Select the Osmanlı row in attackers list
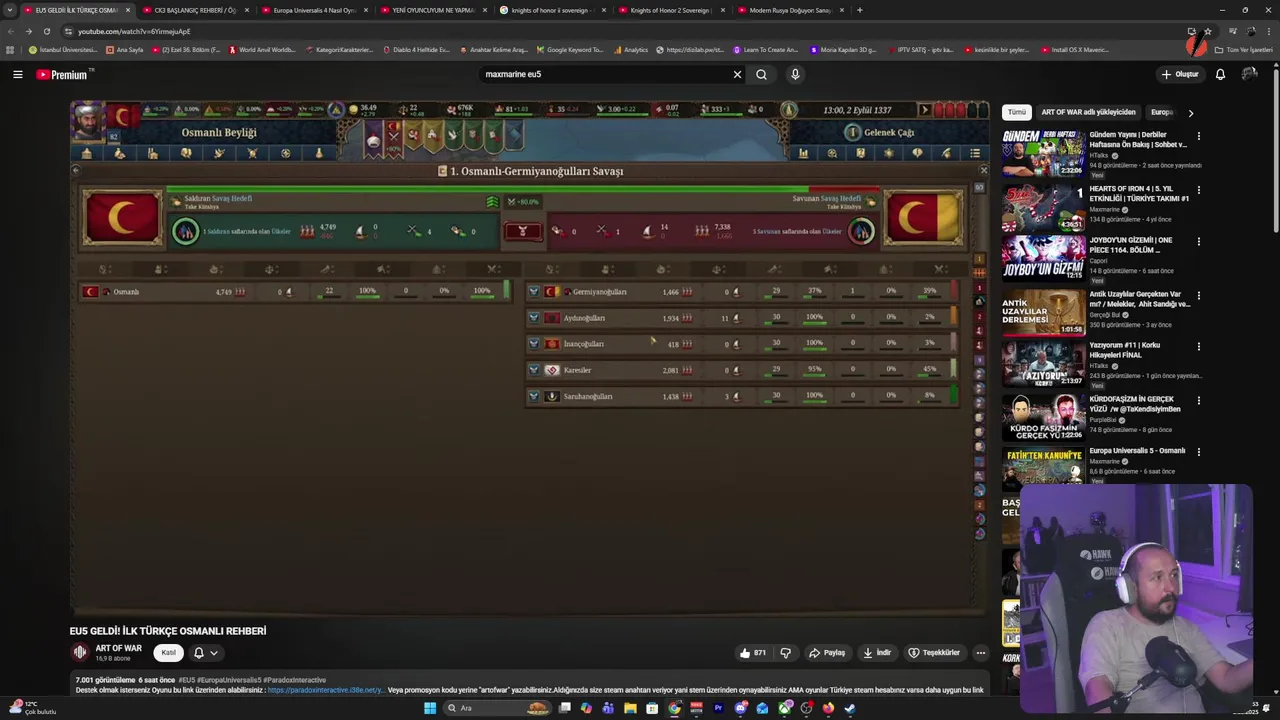Viewport: 1280px width, 720px height. click(296, 292)
